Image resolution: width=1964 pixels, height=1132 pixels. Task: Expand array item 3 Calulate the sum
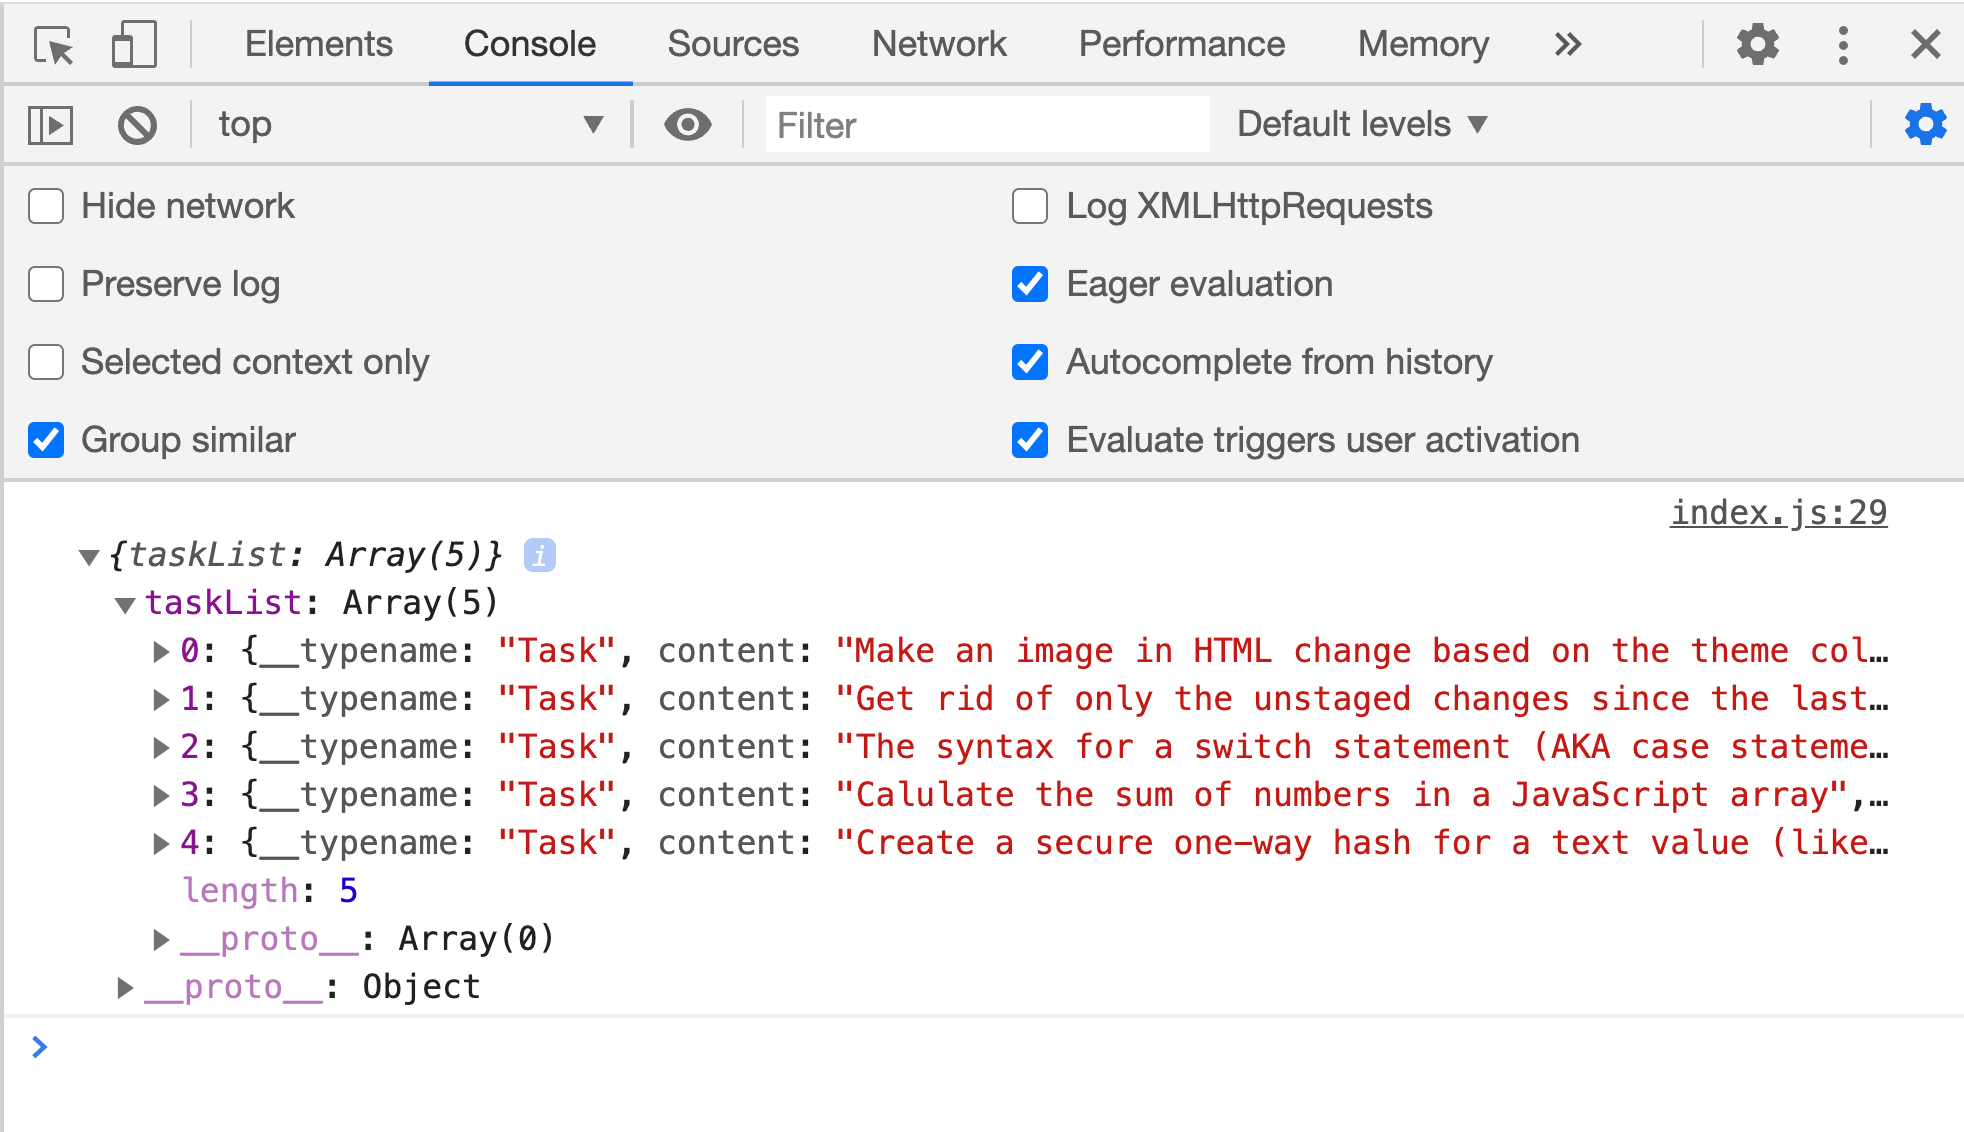(161, 796)
